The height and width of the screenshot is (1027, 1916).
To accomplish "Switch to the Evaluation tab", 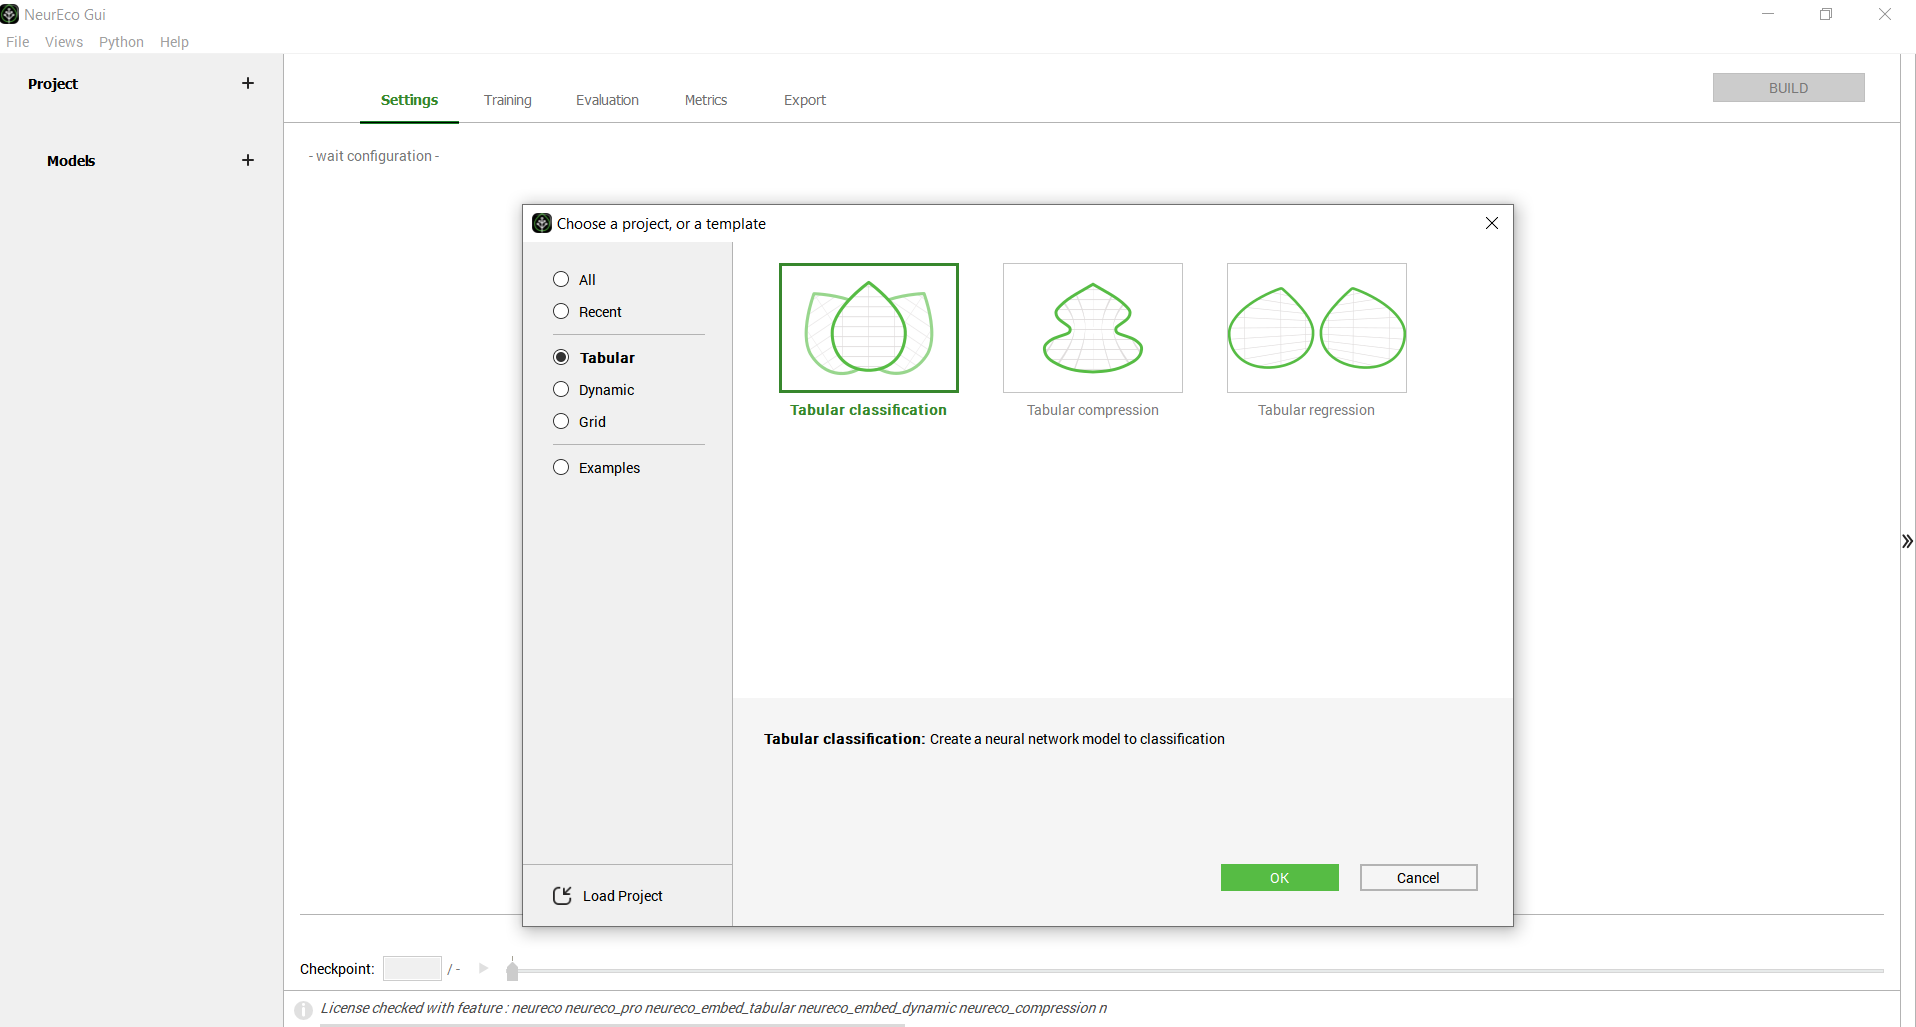I will (x=607, y=100).
